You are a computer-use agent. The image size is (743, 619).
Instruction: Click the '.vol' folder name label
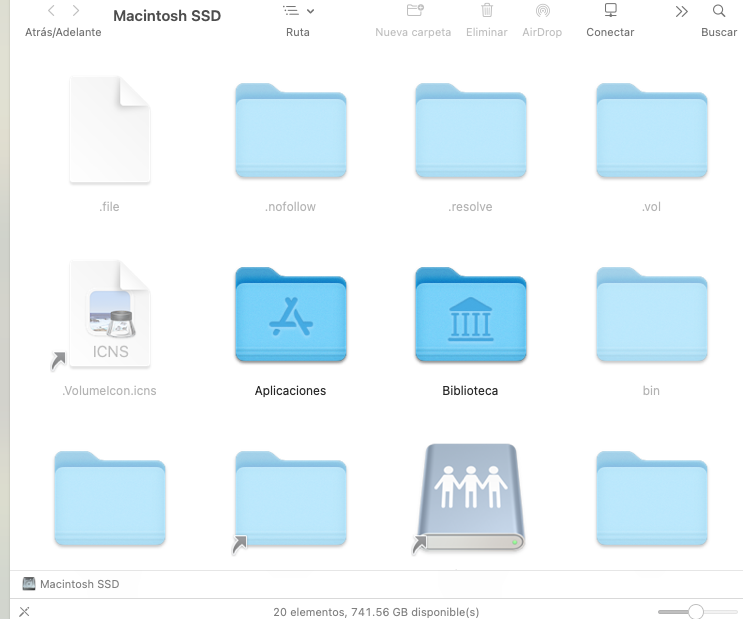[652, 207]
